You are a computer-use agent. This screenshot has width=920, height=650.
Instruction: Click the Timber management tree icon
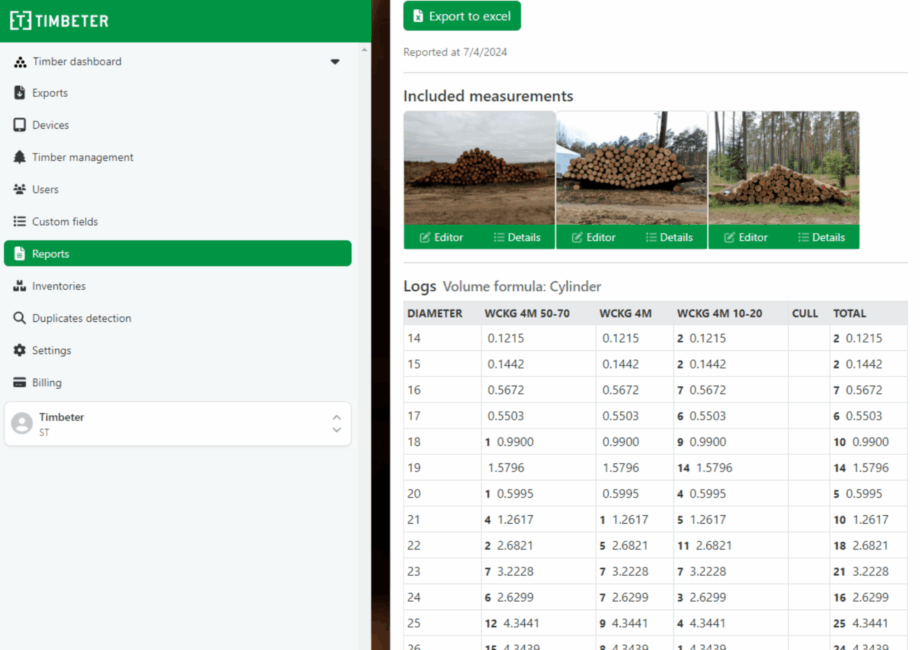tap(20, 157)
